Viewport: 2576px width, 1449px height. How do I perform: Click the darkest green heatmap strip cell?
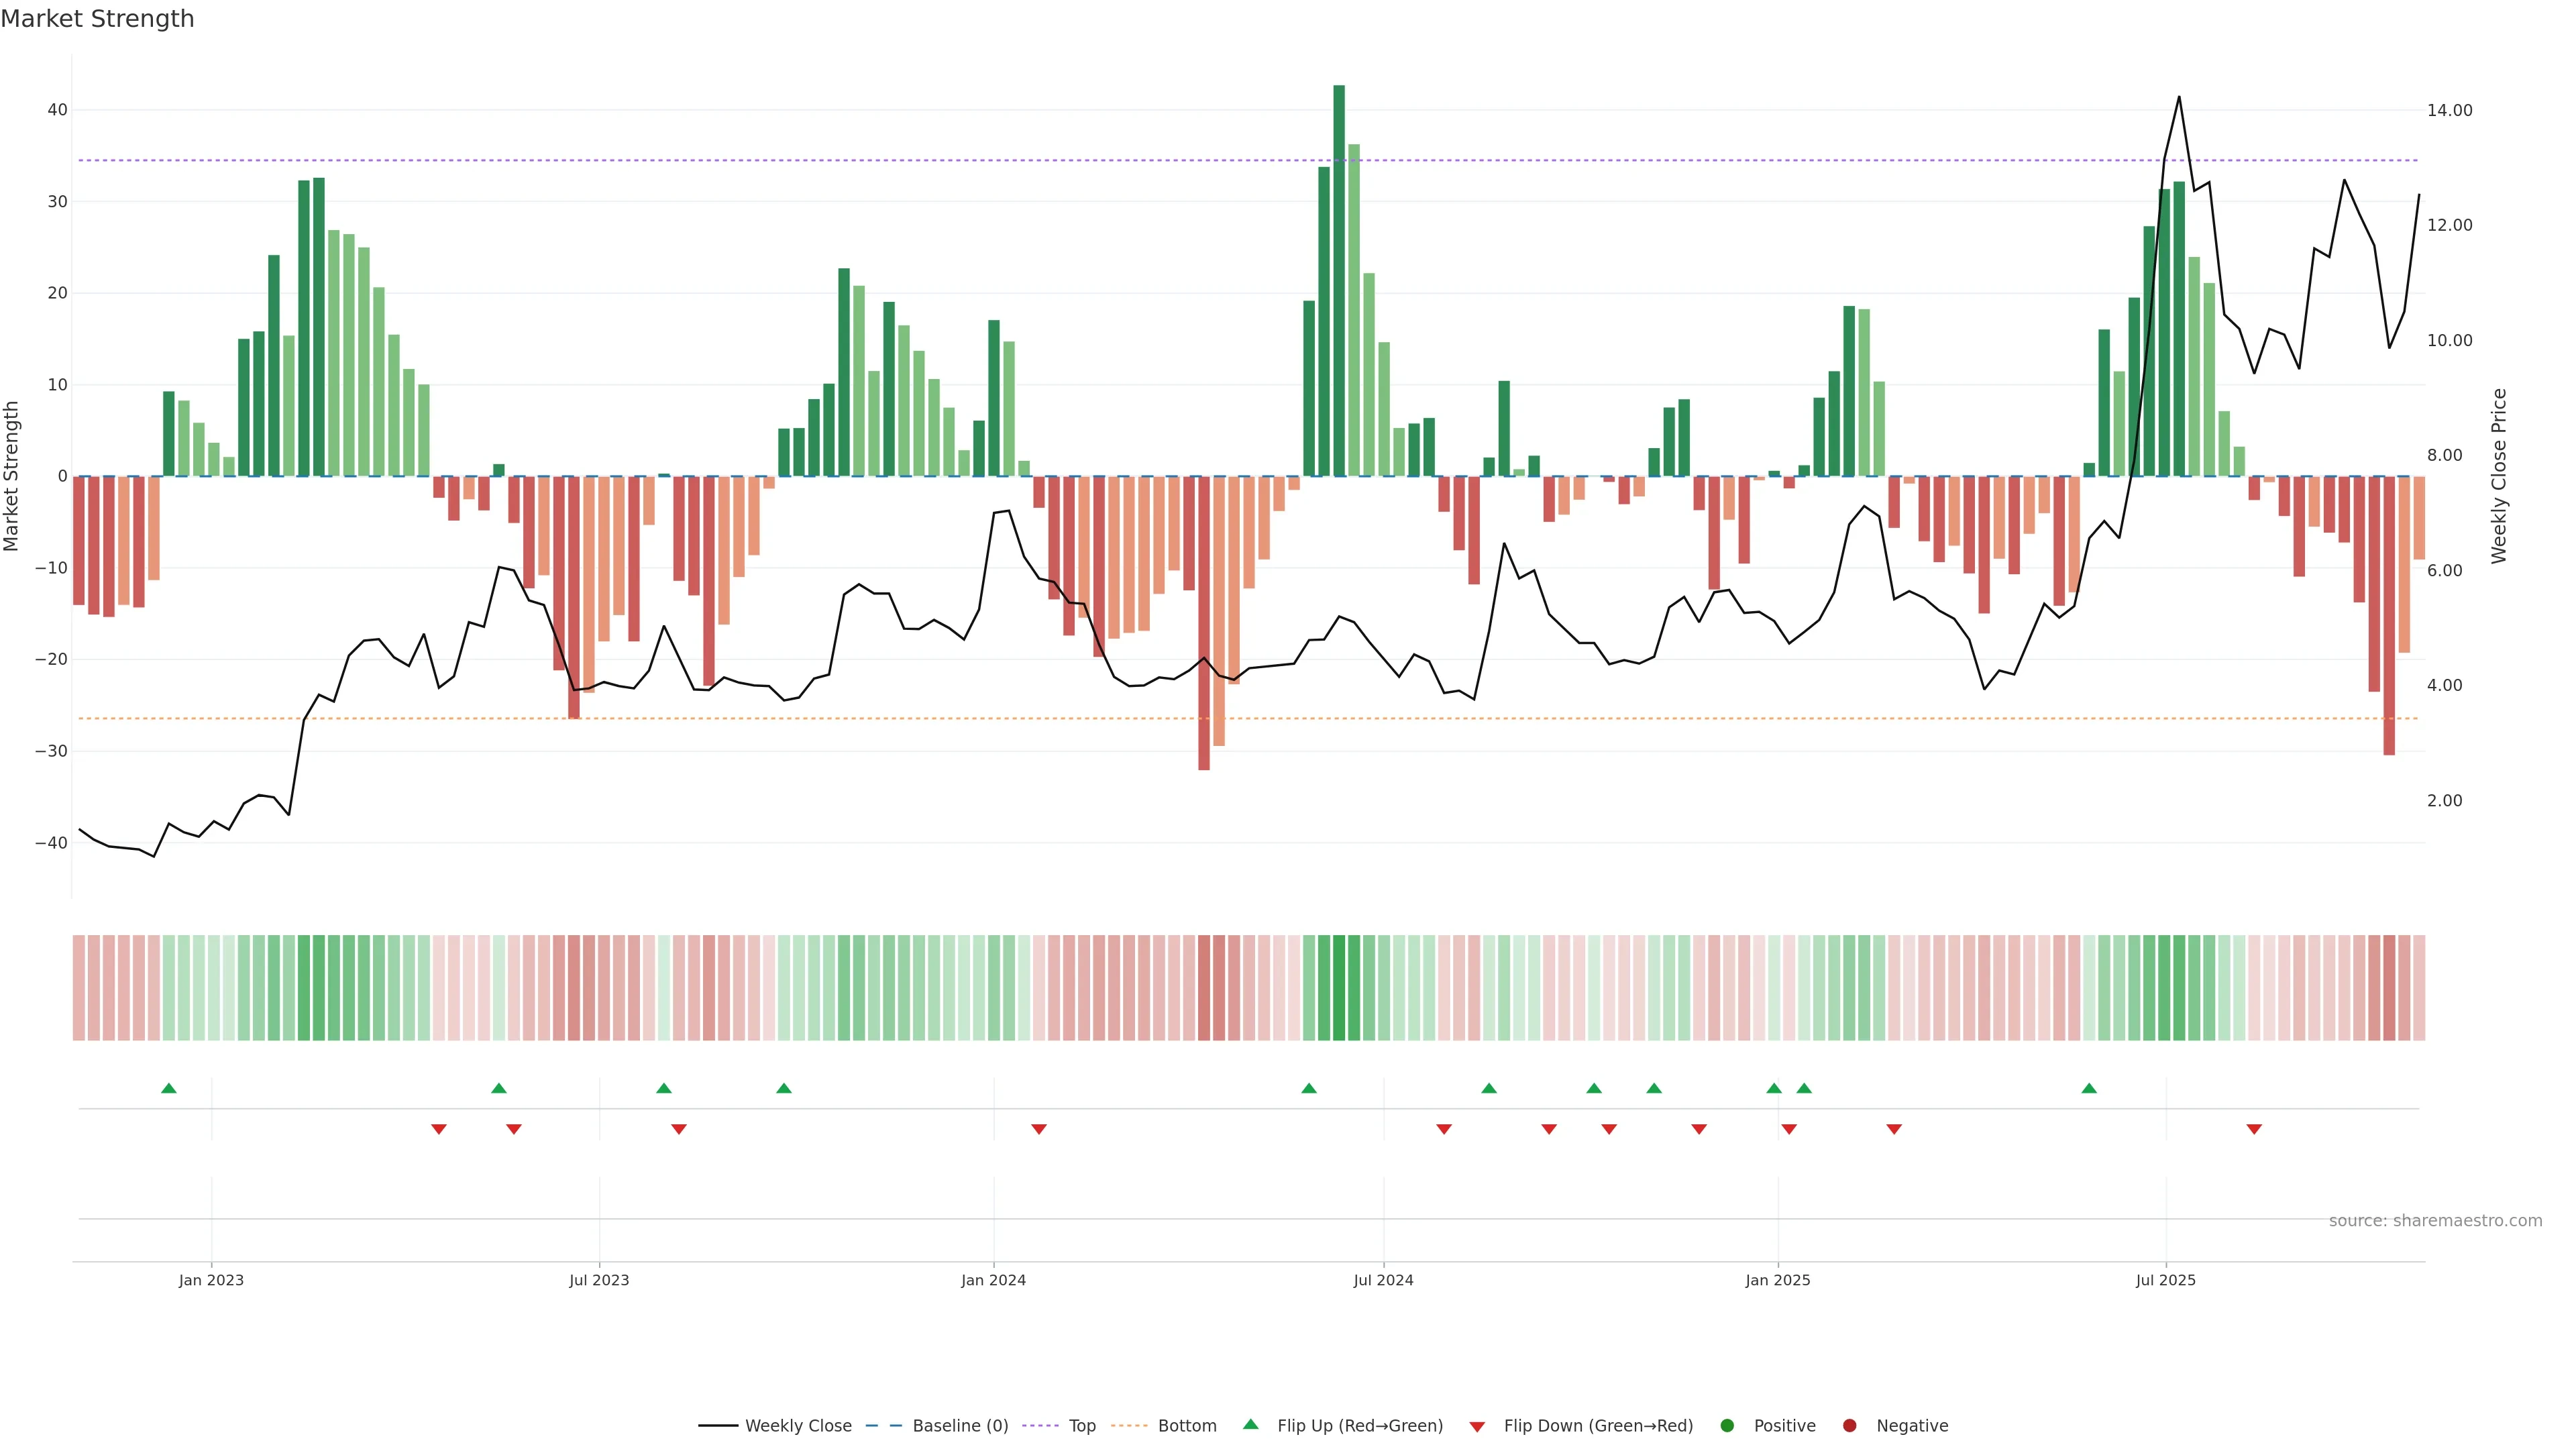coord(1339,988)
